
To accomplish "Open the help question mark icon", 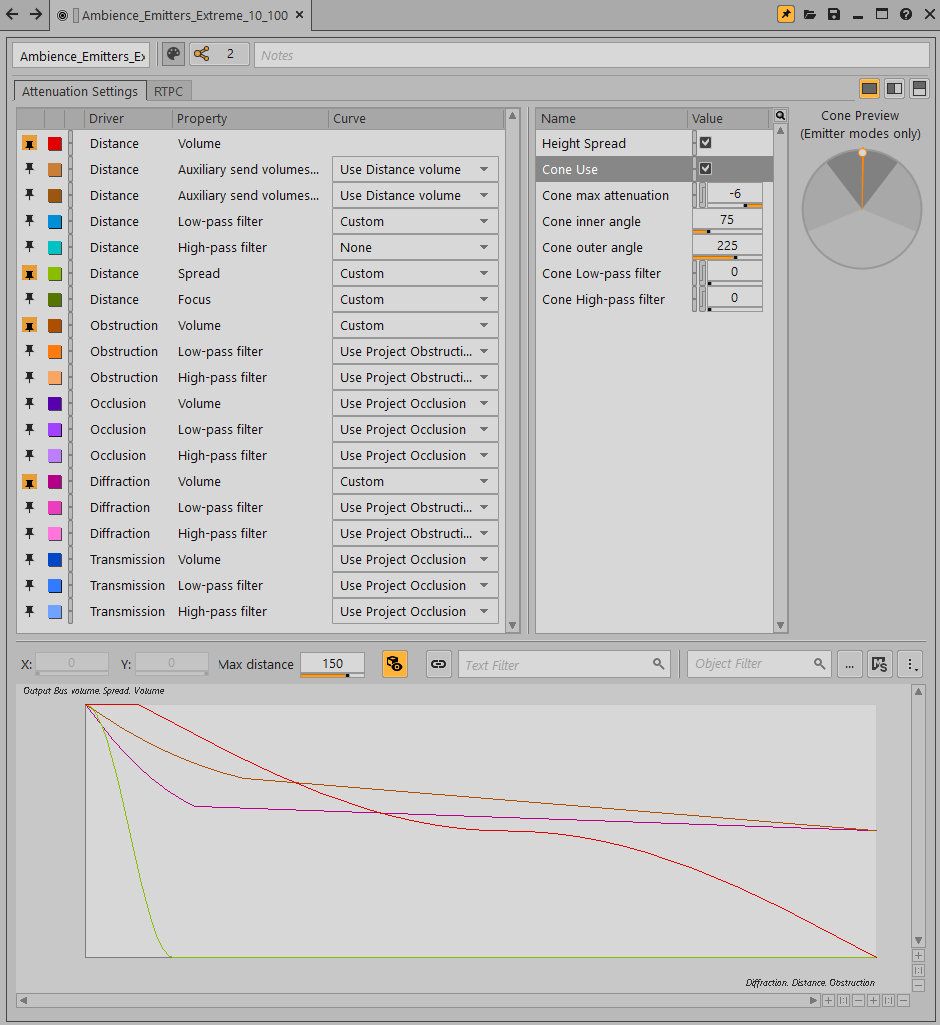I will click(x=906, y=14).
